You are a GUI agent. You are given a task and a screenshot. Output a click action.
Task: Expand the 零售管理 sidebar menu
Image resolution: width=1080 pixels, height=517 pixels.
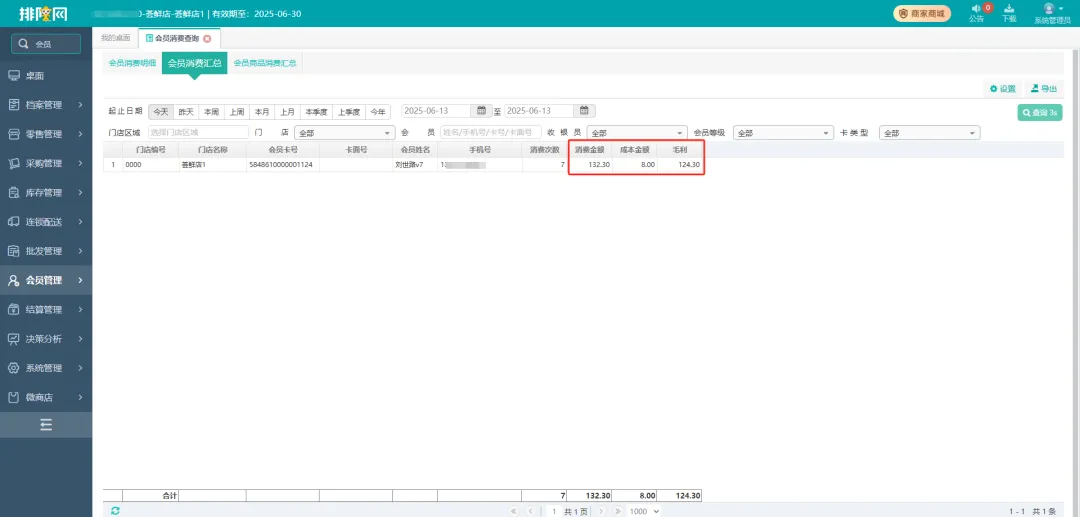(x=46, y=134)
